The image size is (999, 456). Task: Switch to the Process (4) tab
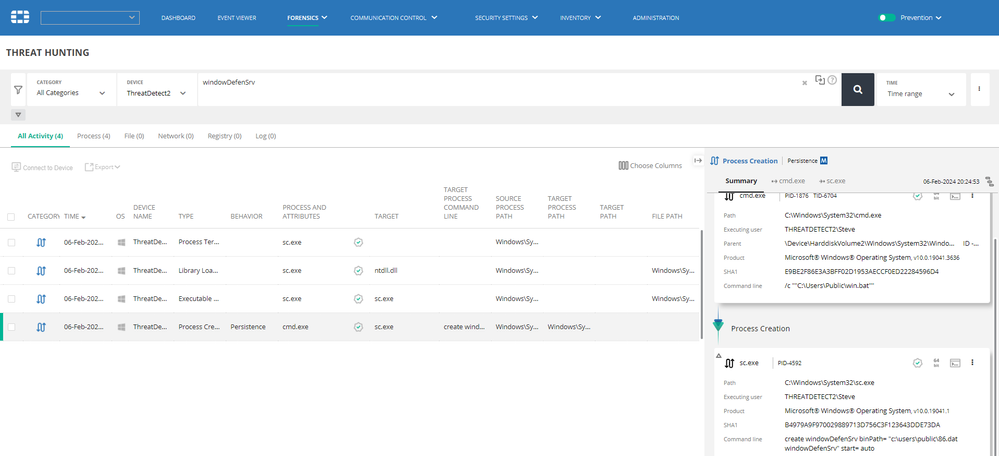pyautogui.click(x=93, y=135)
